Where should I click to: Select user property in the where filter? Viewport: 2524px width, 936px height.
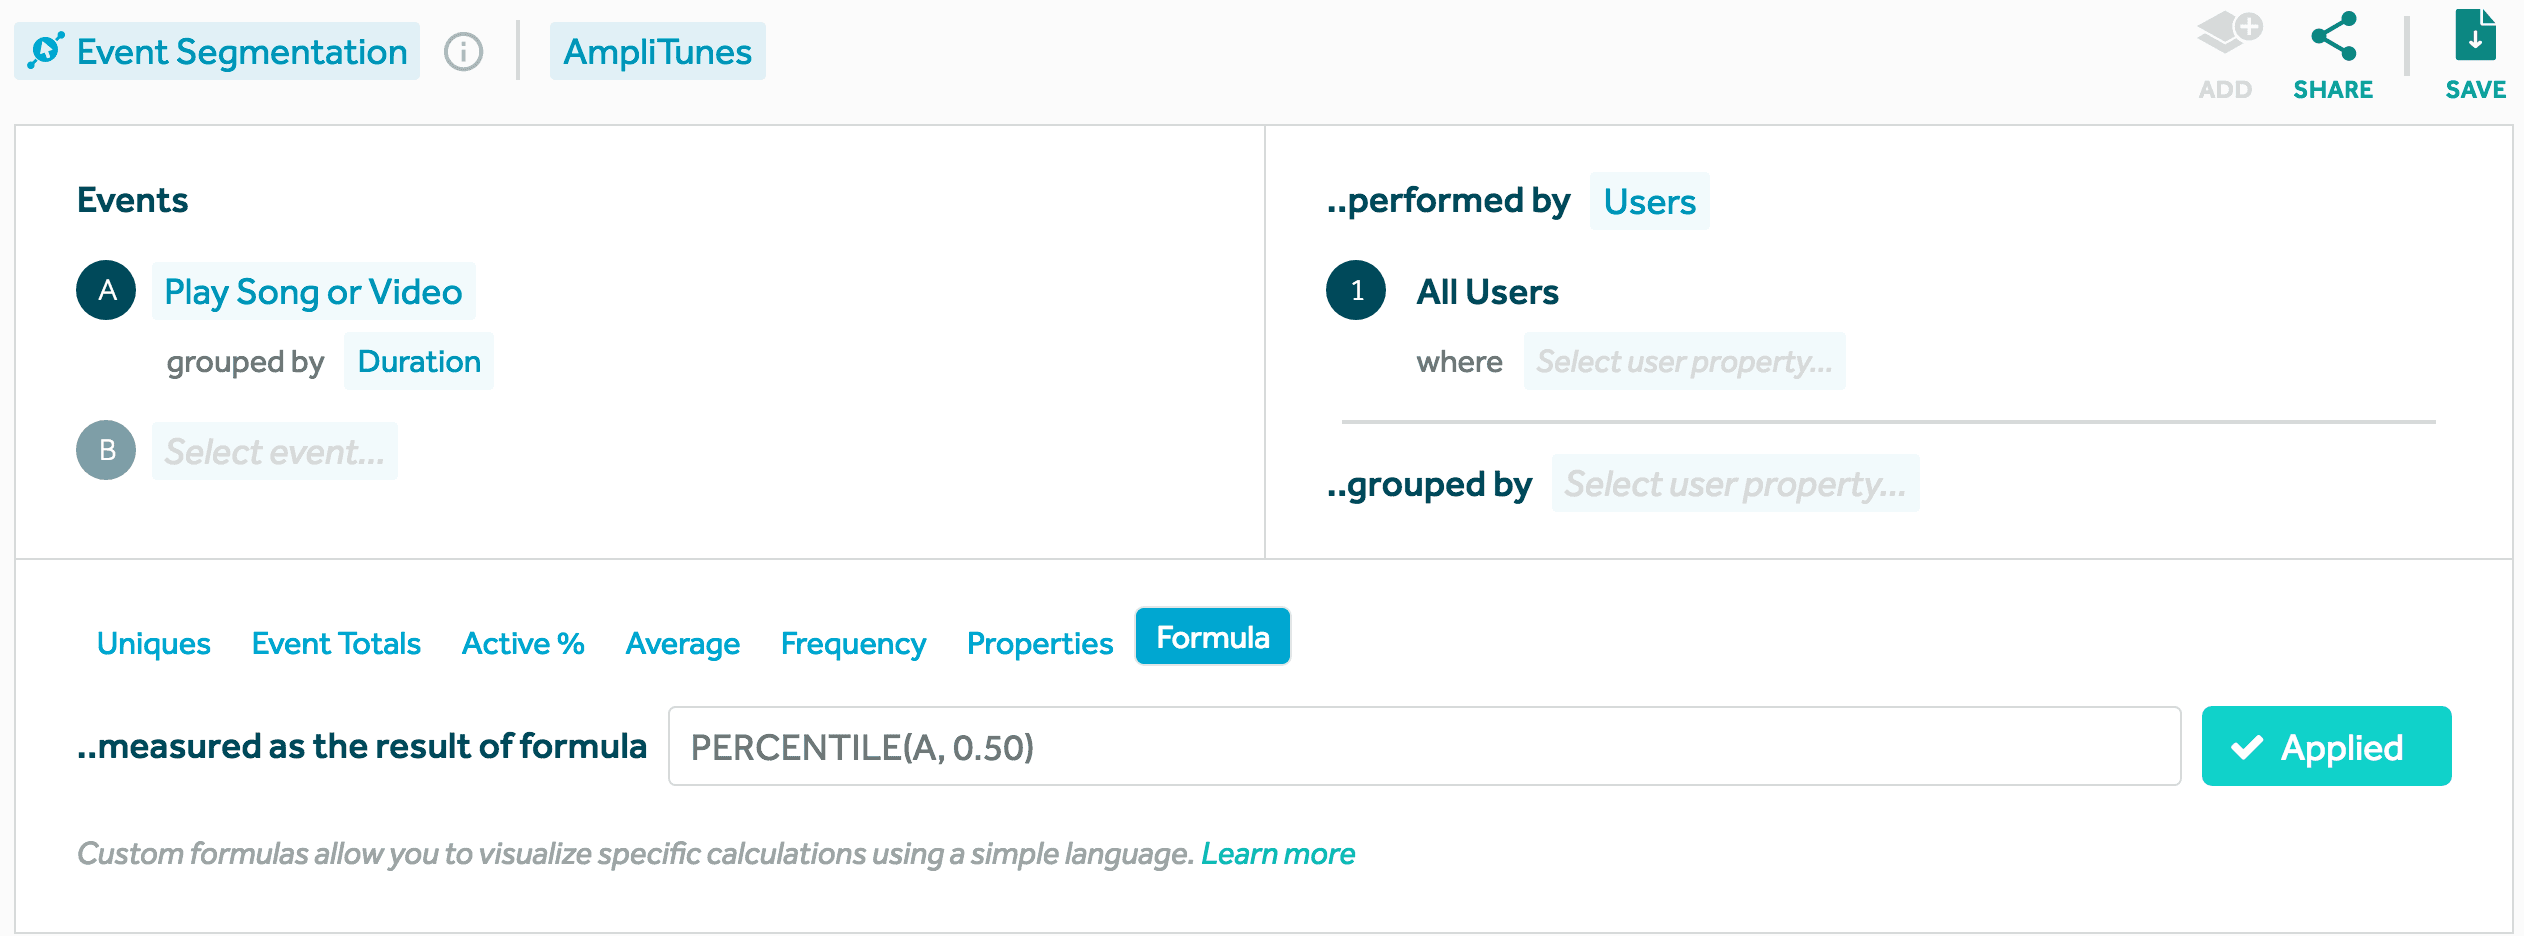point(1684,361)
